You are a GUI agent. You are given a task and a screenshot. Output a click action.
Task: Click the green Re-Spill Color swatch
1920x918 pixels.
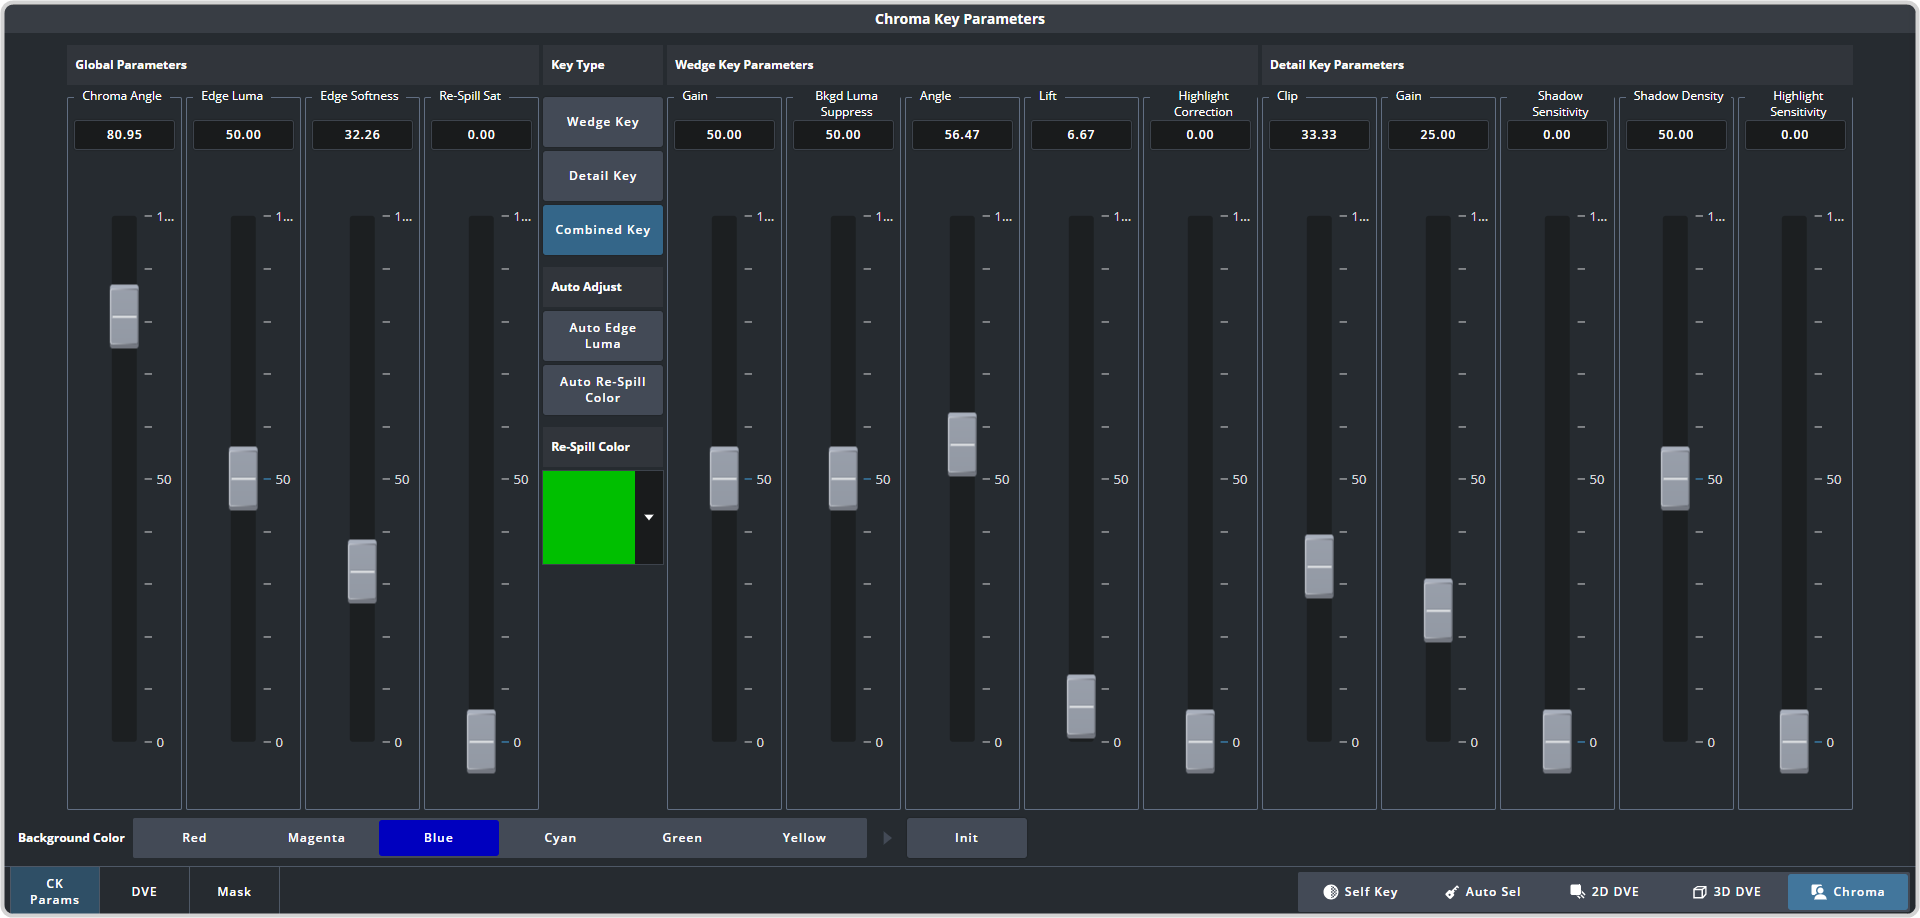click(589, 517)
